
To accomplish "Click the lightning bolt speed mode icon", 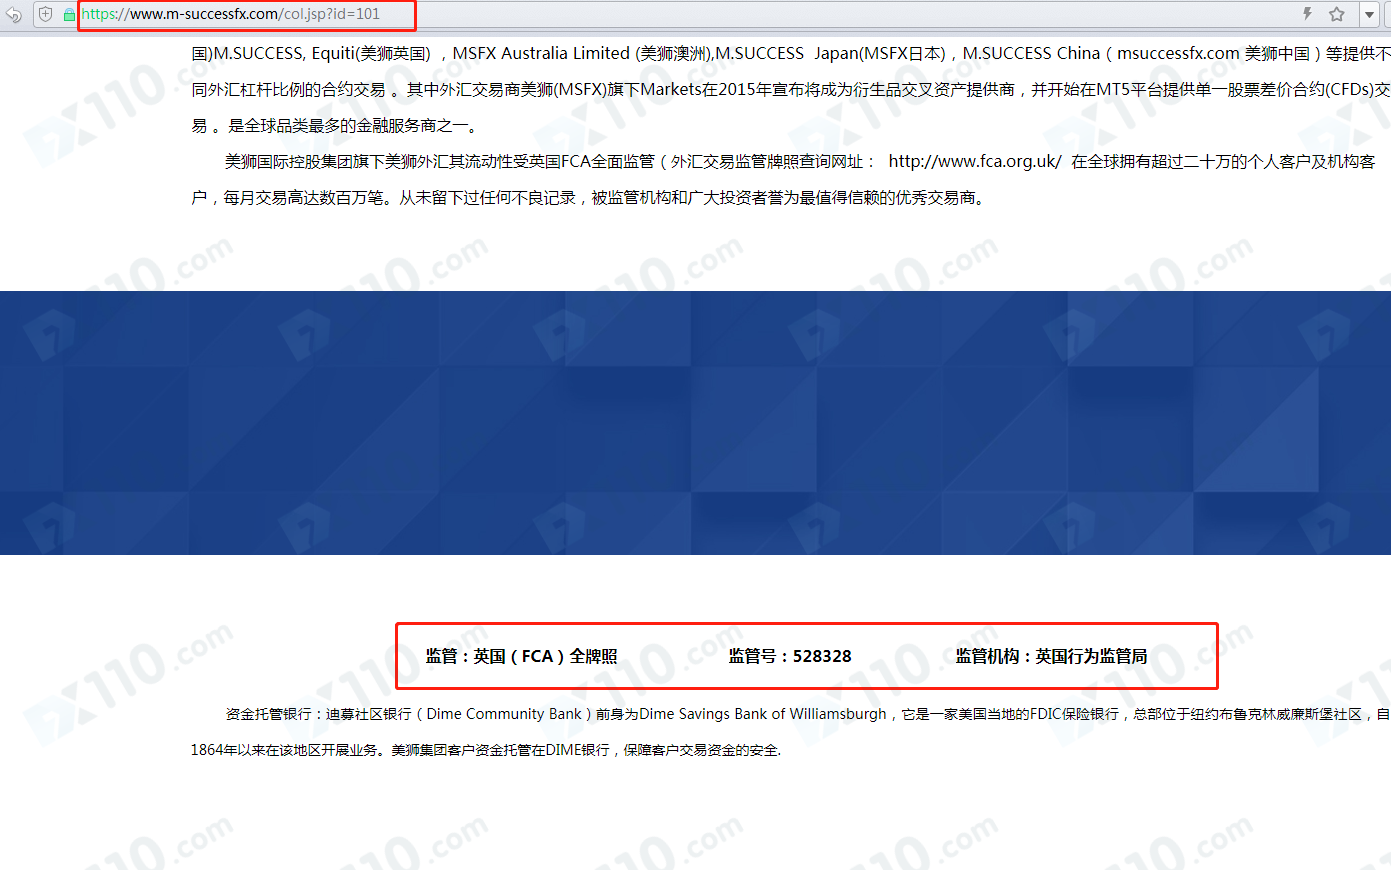I will click(x=1307, y=14).
